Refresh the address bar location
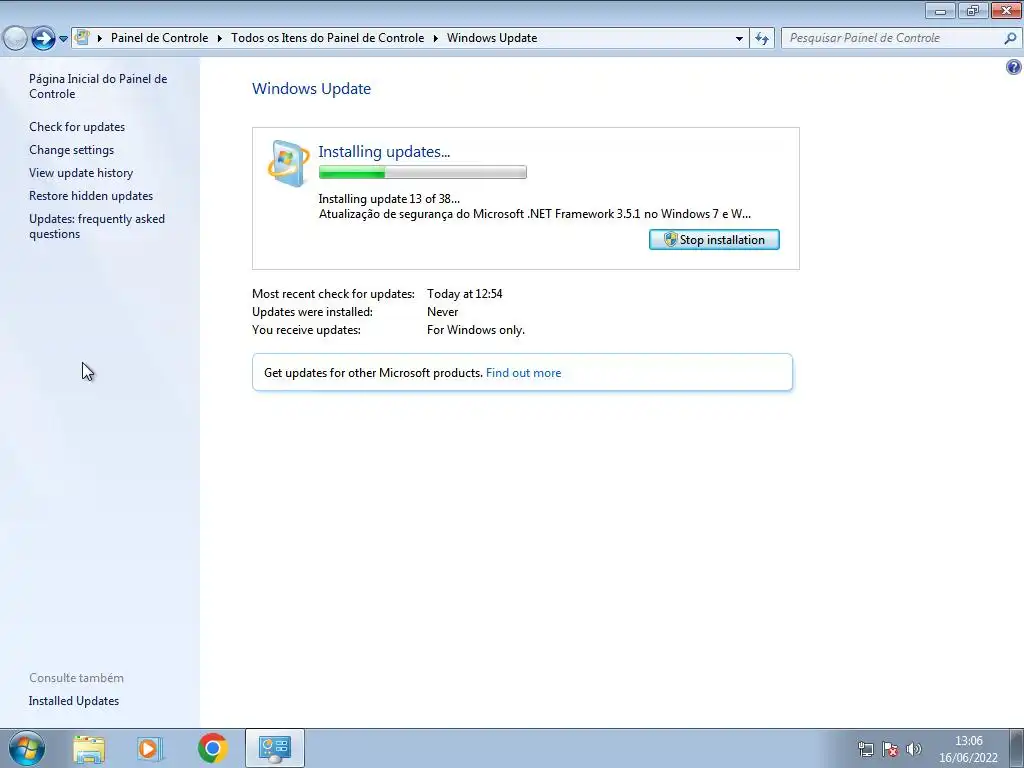Viewport: 1024px width, 768px height. point(762,39)
